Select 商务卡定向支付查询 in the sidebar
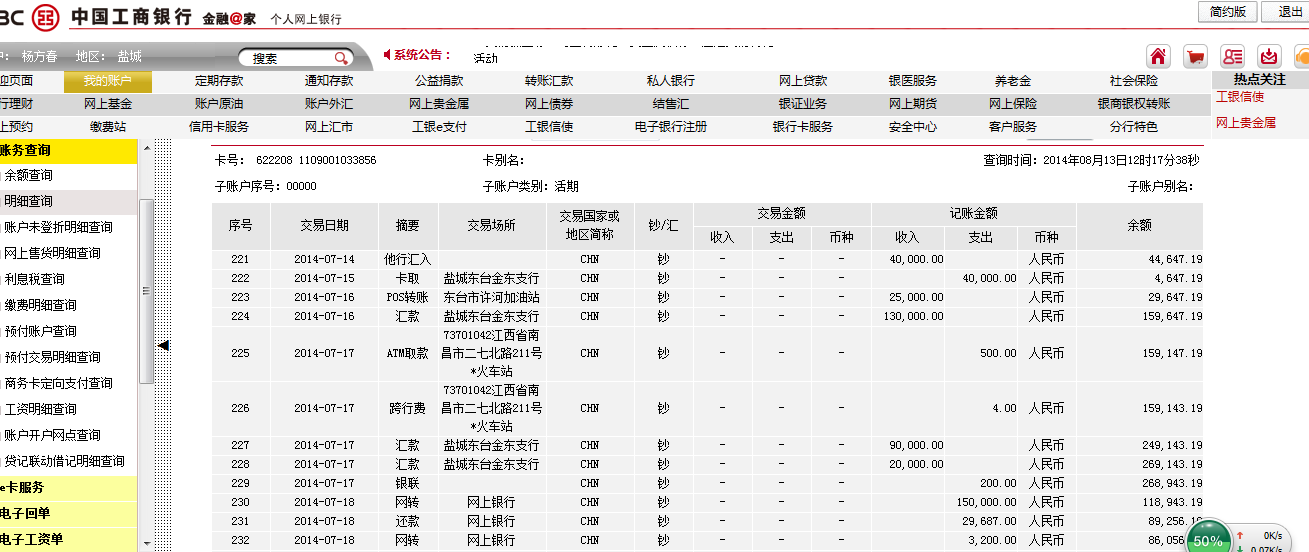Image resolution: width=1309 pixels, height=552 pixels. click(x=59, y=383)
